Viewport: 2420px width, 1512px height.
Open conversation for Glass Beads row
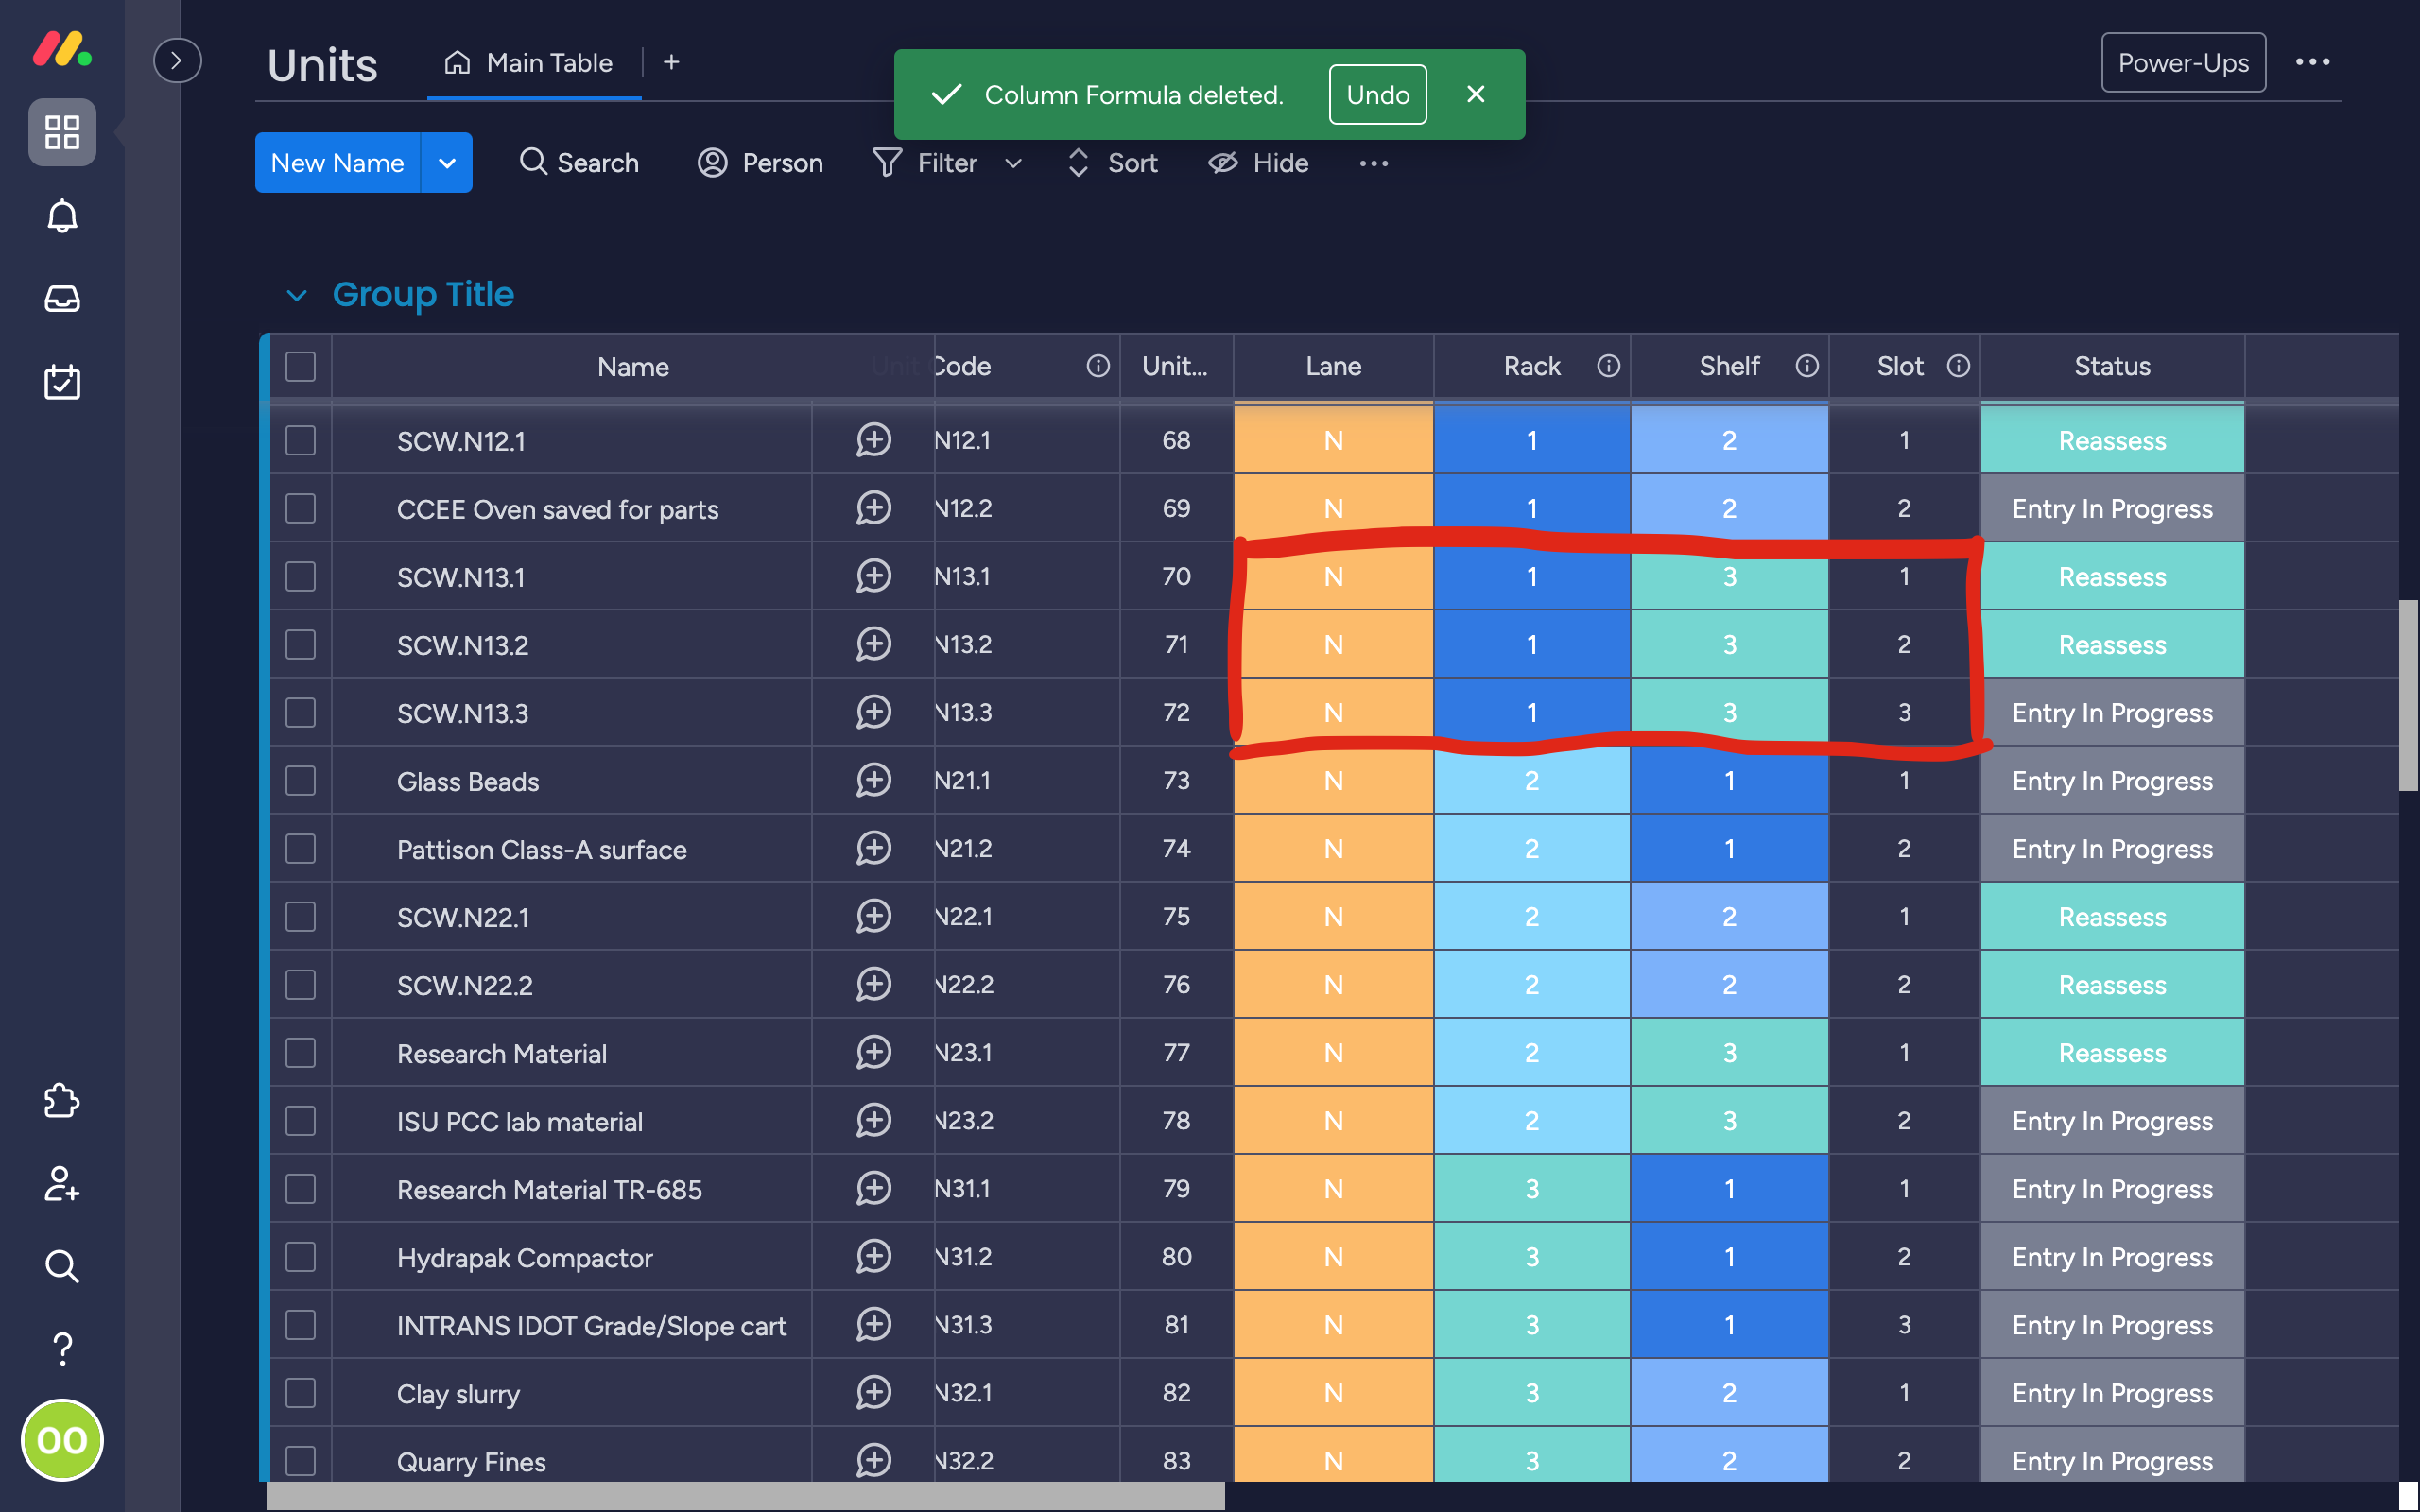tap(873, 780)
